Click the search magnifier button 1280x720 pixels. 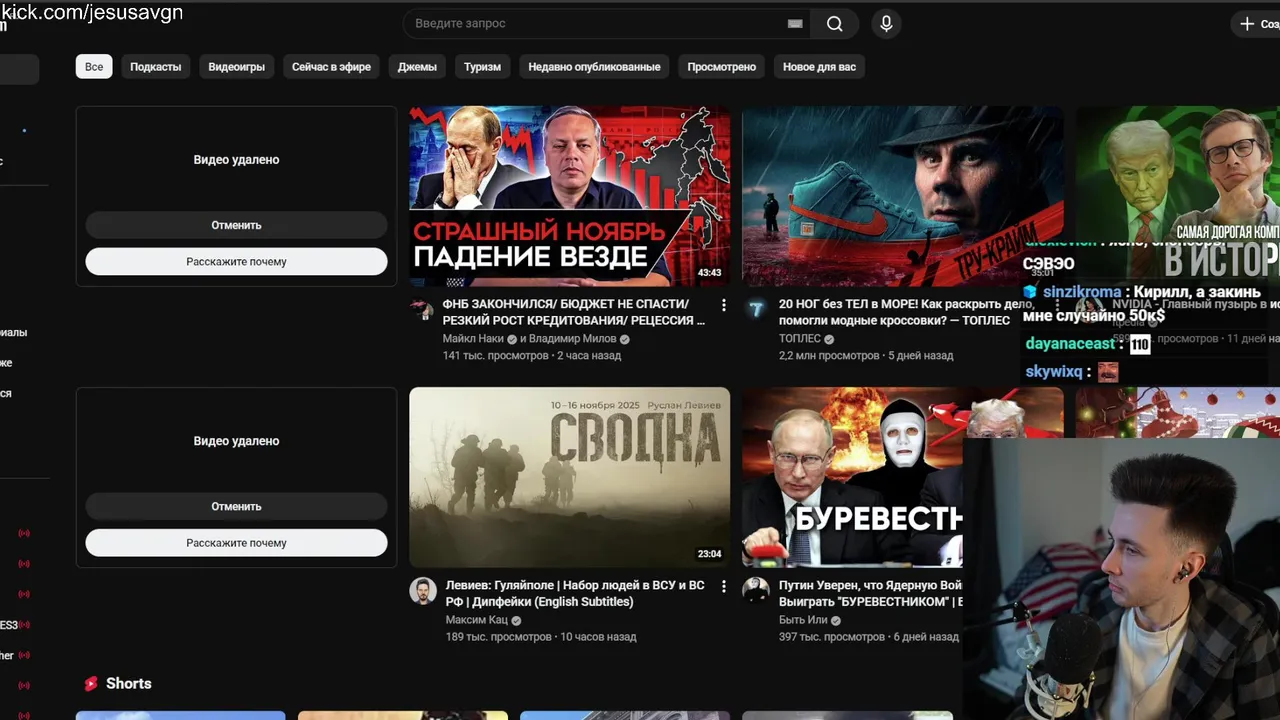(835, 24)
